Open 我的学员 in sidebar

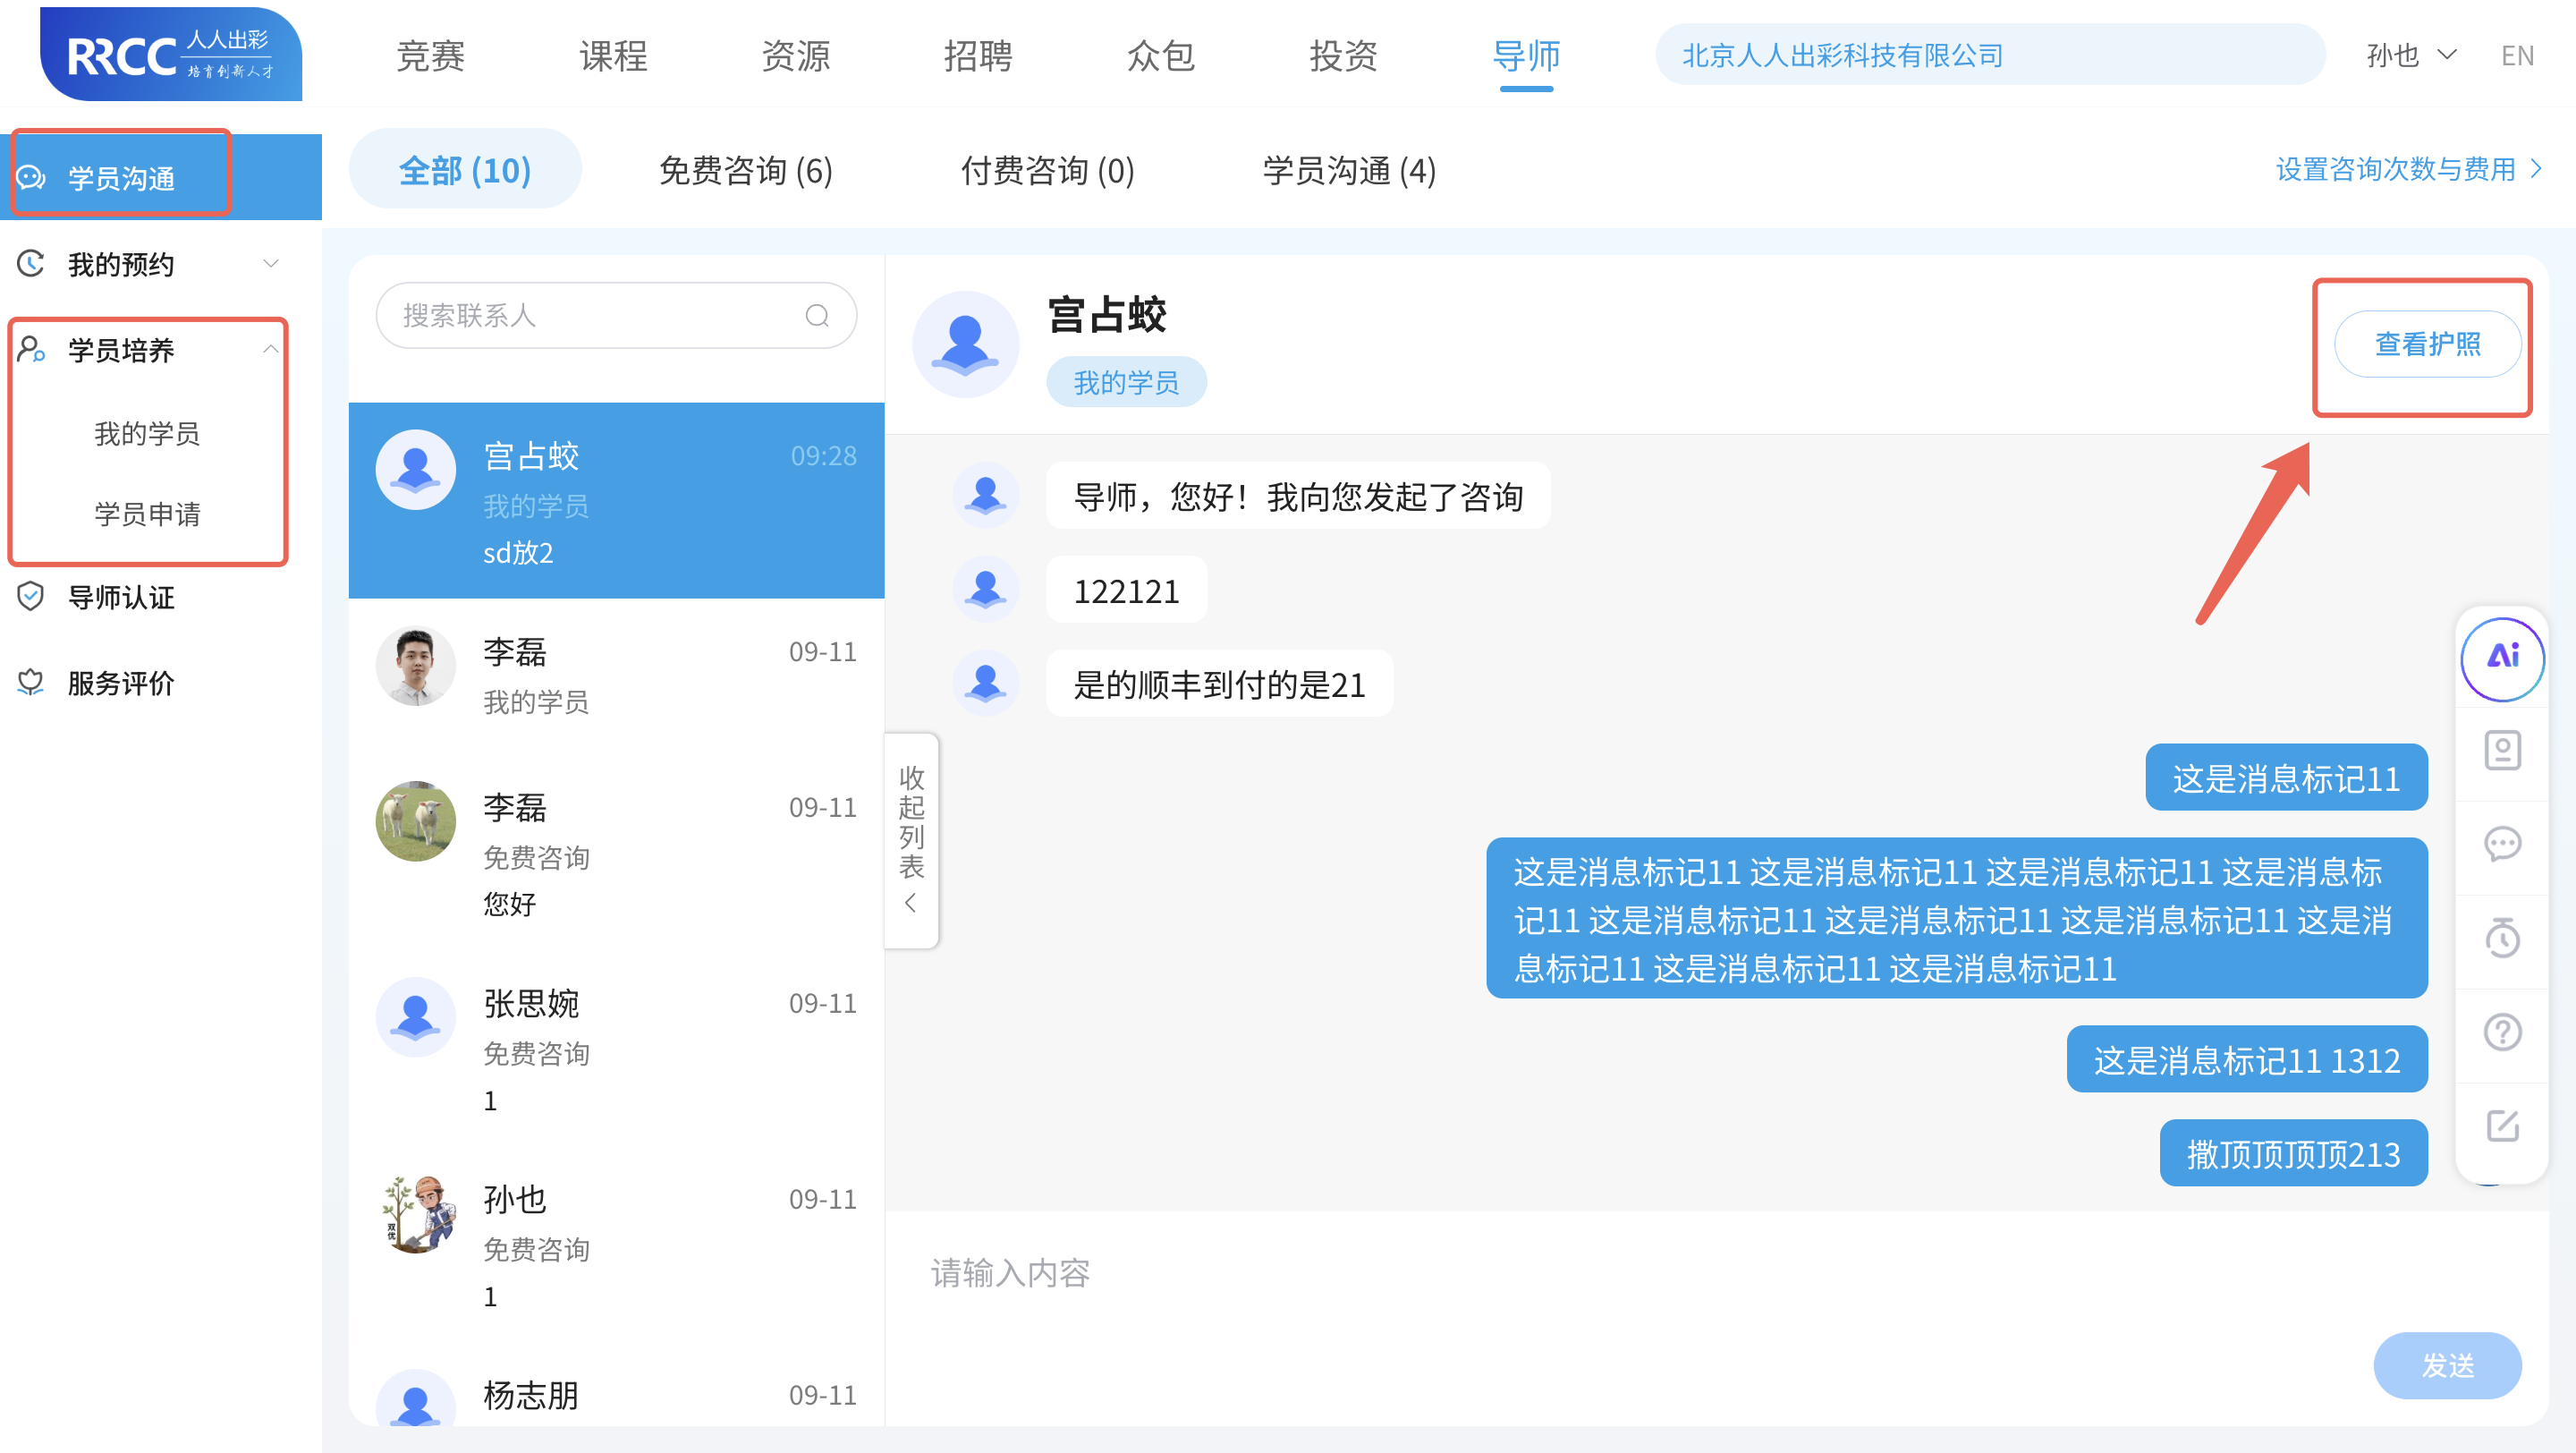click(147, 434)
